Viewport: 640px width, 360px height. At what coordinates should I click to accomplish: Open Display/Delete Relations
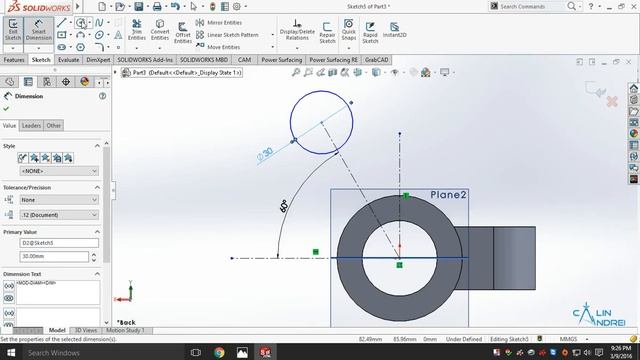(x=297, y=29)
